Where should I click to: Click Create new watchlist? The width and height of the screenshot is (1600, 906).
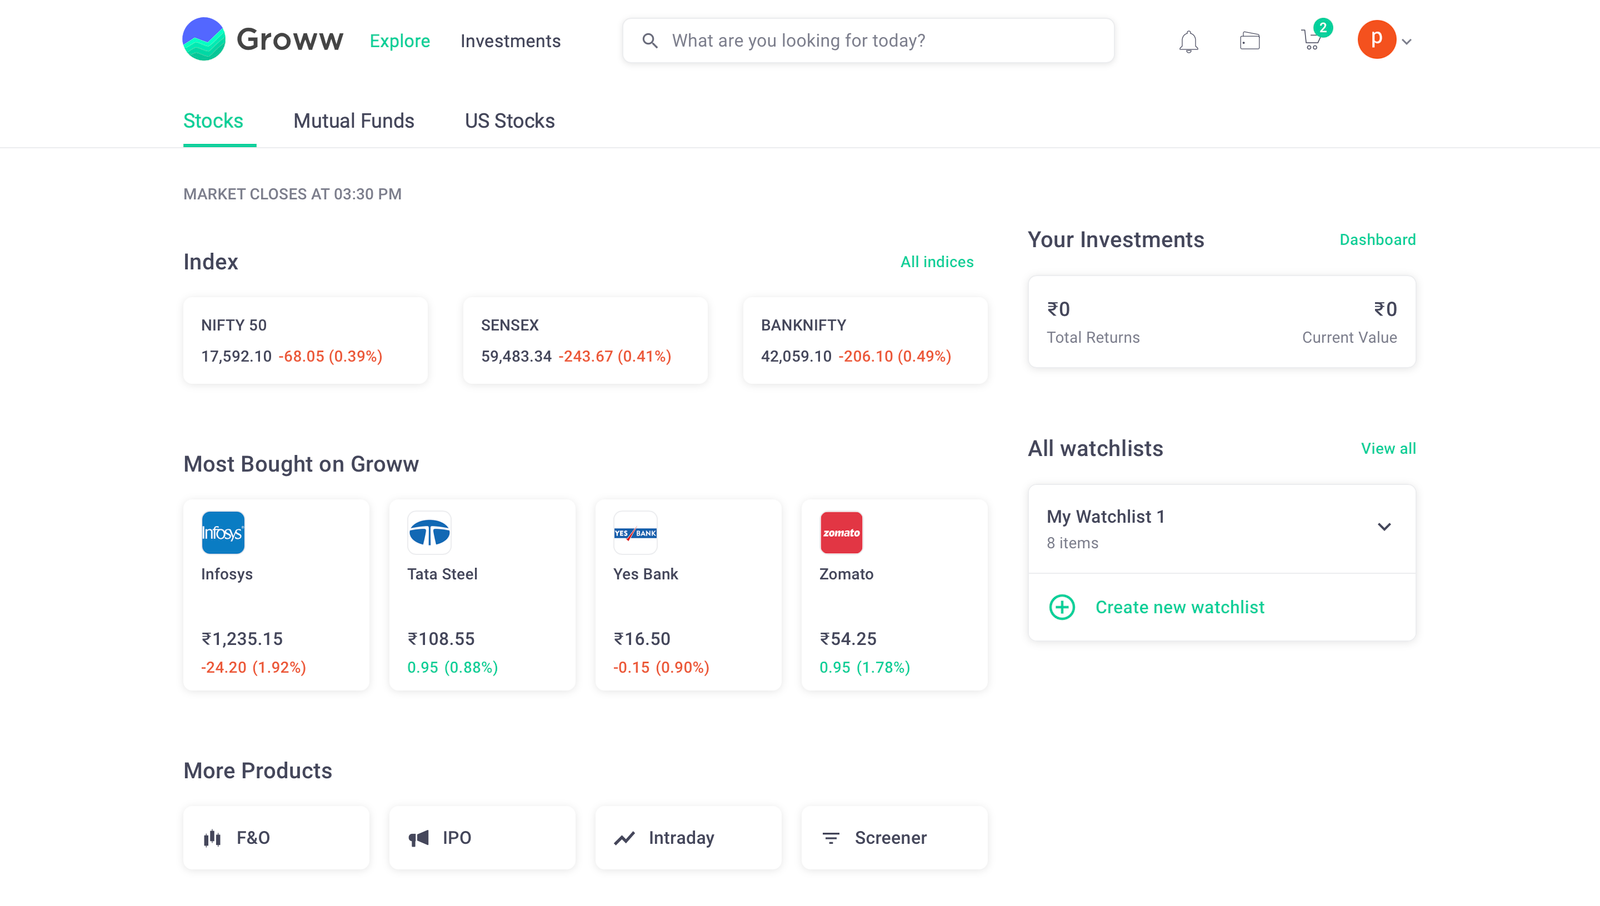click(1180, 607)
